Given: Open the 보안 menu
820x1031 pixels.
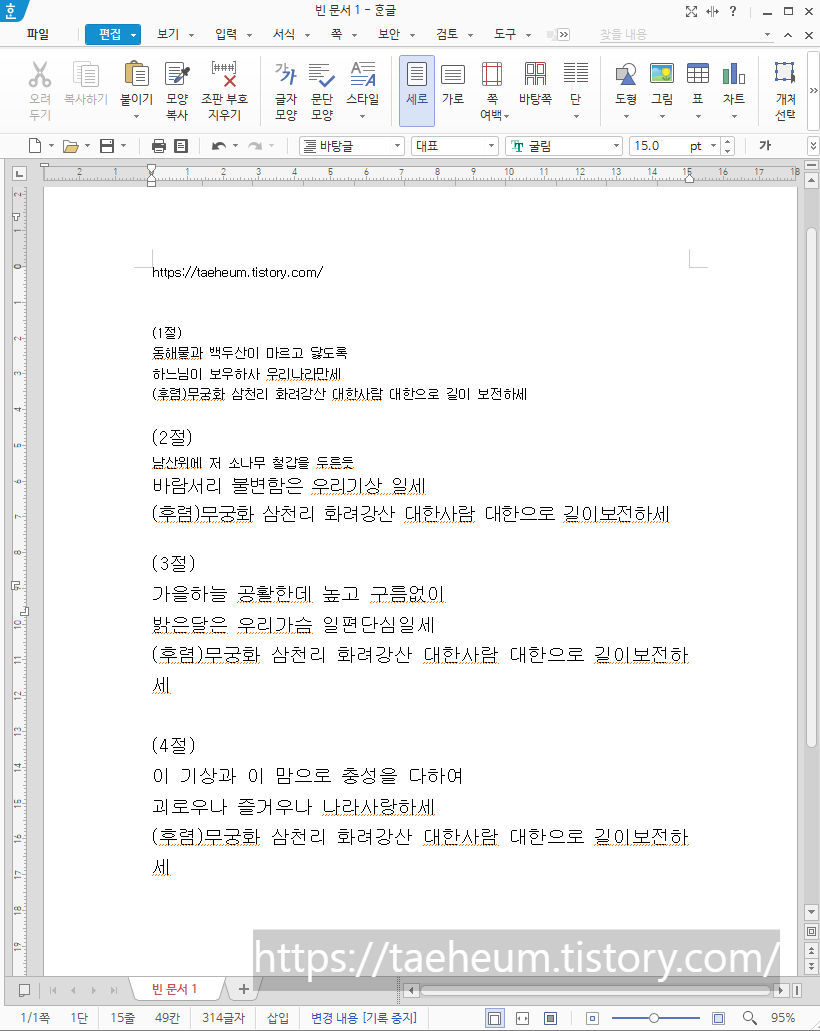Looking at the screenshot, I should coord(389,34).
